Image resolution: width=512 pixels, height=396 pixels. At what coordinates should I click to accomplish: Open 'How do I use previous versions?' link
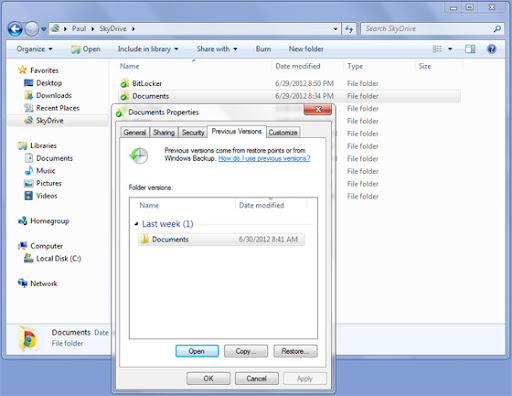(264, 158)
